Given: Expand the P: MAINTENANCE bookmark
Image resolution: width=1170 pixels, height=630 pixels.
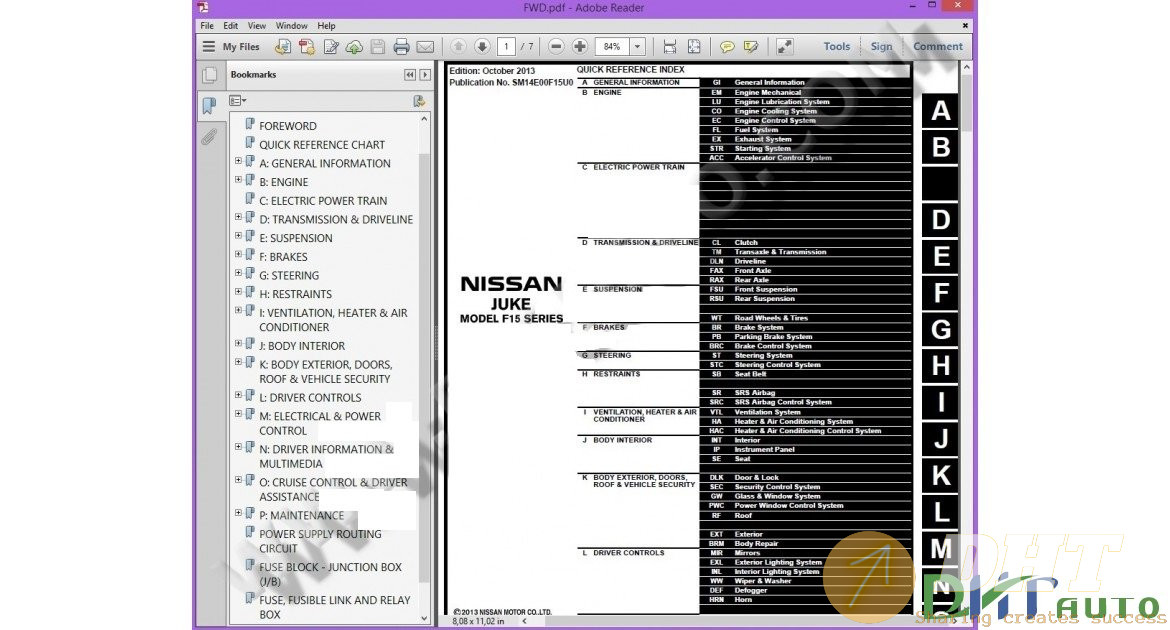Looking at the screenshot, I should 238,513.
